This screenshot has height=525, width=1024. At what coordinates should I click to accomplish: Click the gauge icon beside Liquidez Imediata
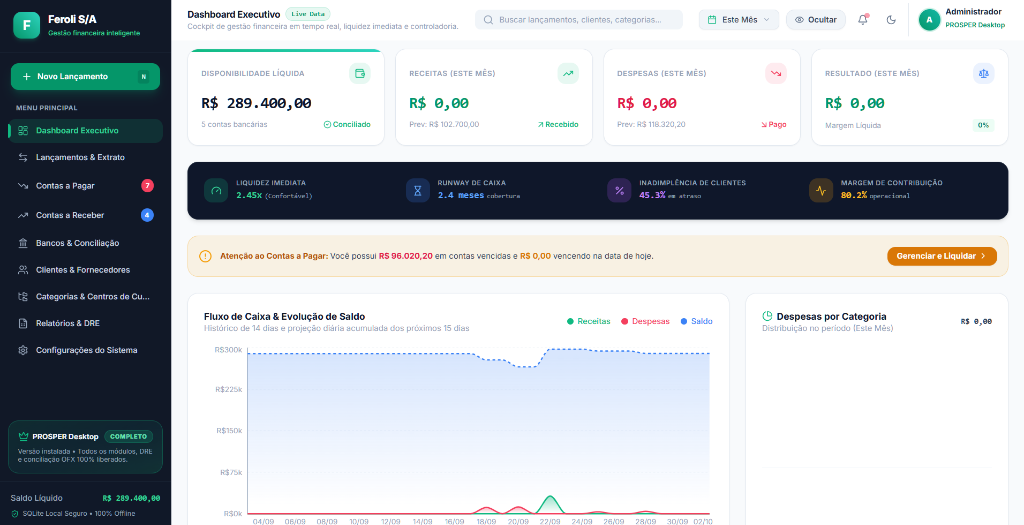216,191
